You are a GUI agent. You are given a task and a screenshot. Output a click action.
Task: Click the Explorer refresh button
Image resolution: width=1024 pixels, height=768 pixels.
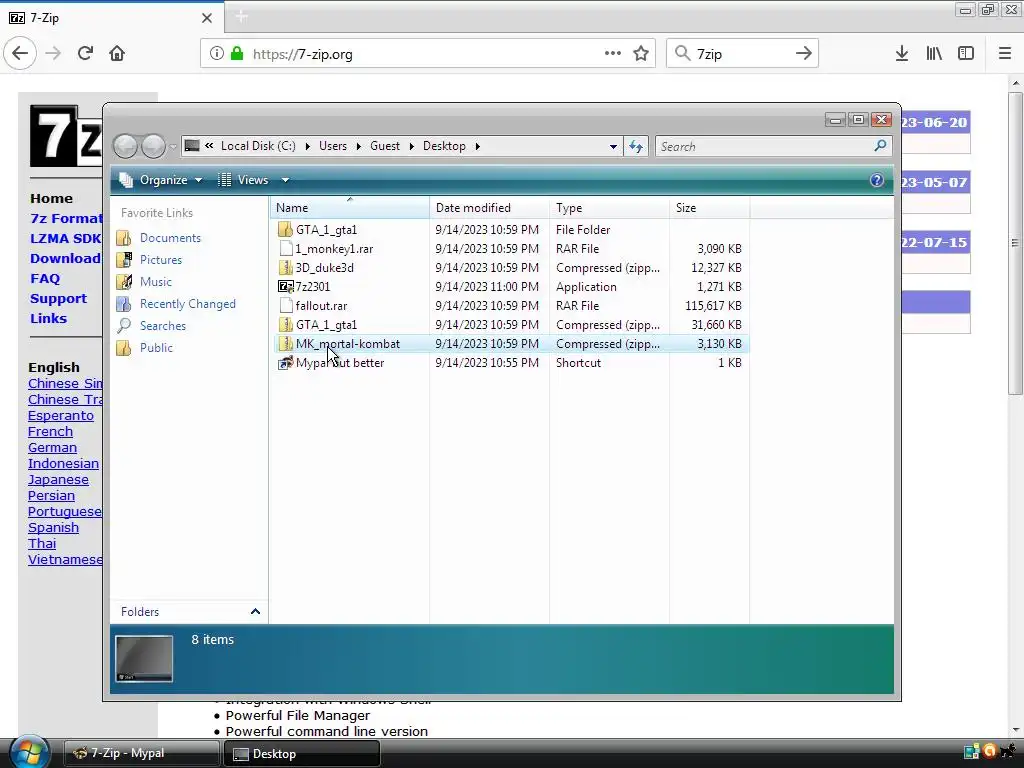636,146
